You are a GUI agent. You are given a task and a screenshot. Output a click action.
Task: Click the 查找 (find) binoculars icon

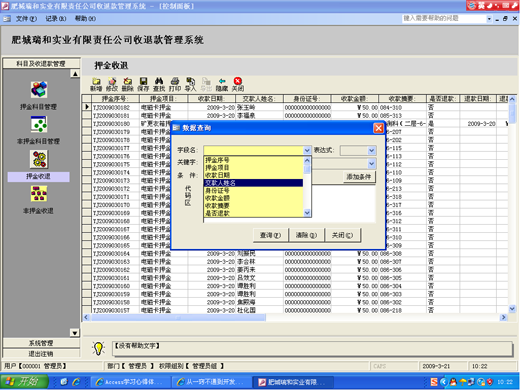[159, 81]
